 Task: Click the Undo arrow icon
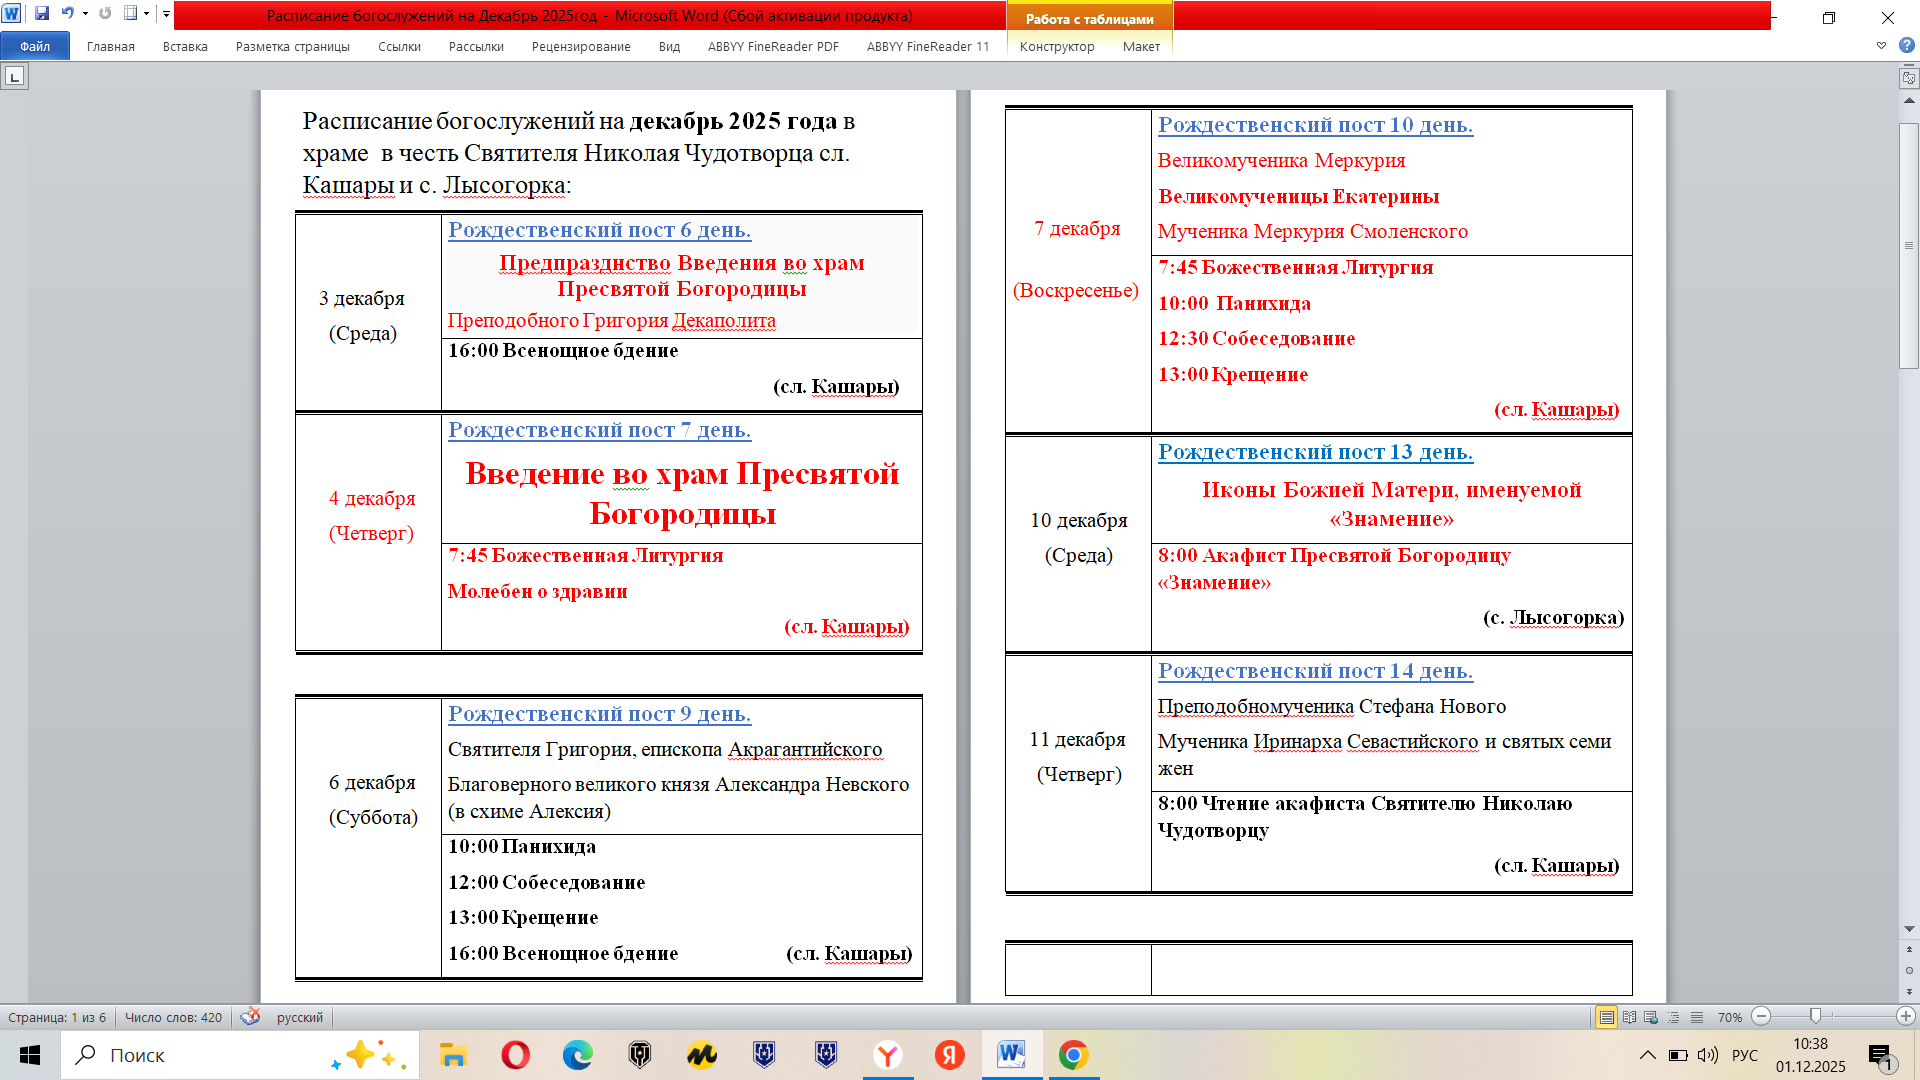click(67, 14)
